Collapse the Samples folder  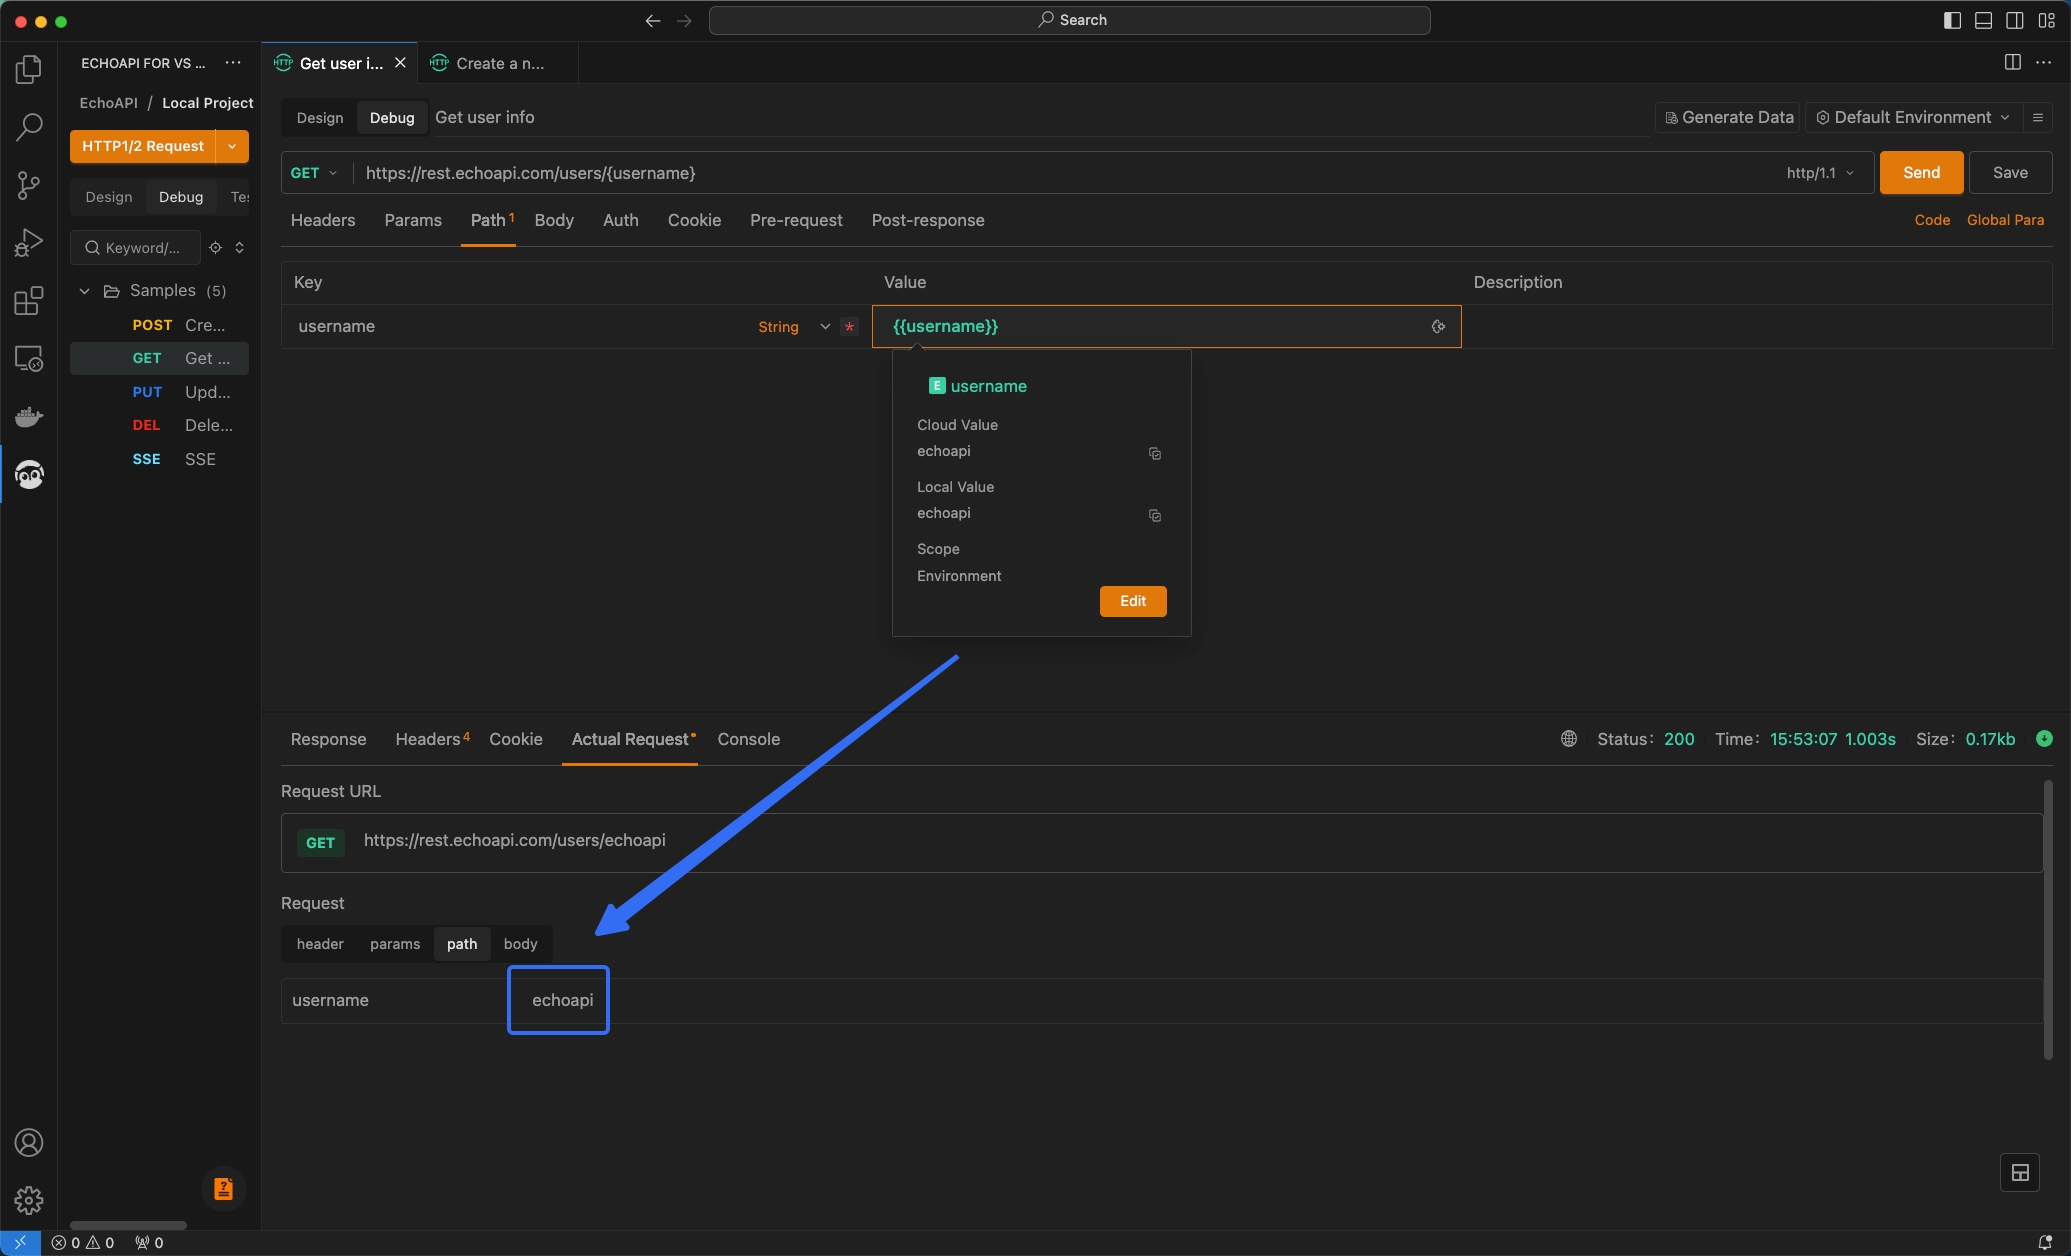[85, 291]
